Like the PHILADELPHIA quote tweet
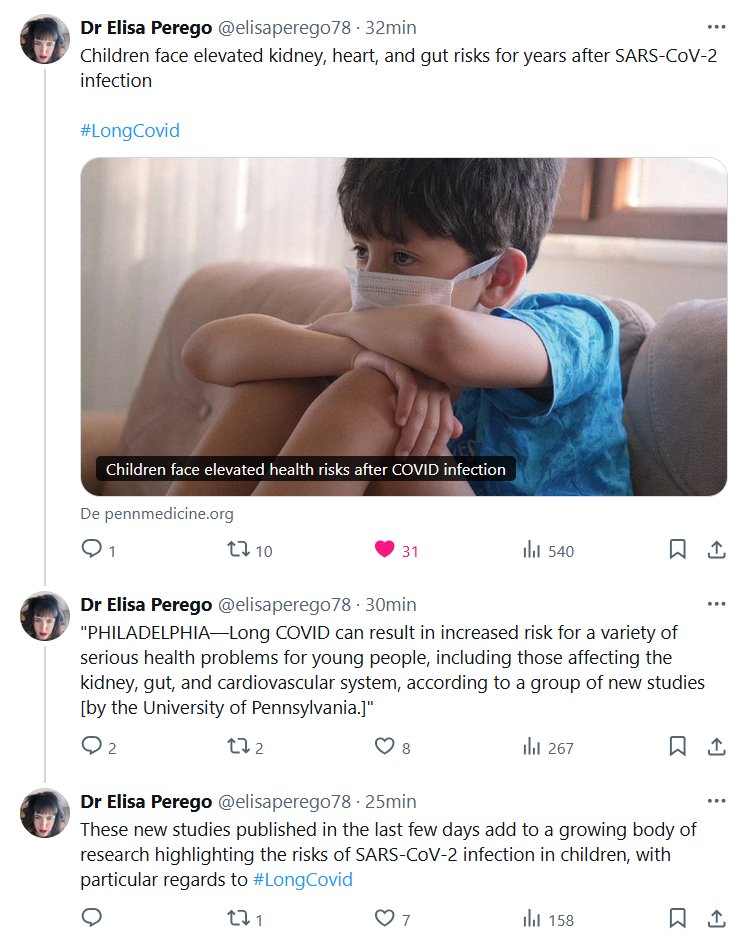748x944 pixels. point(385,747)
